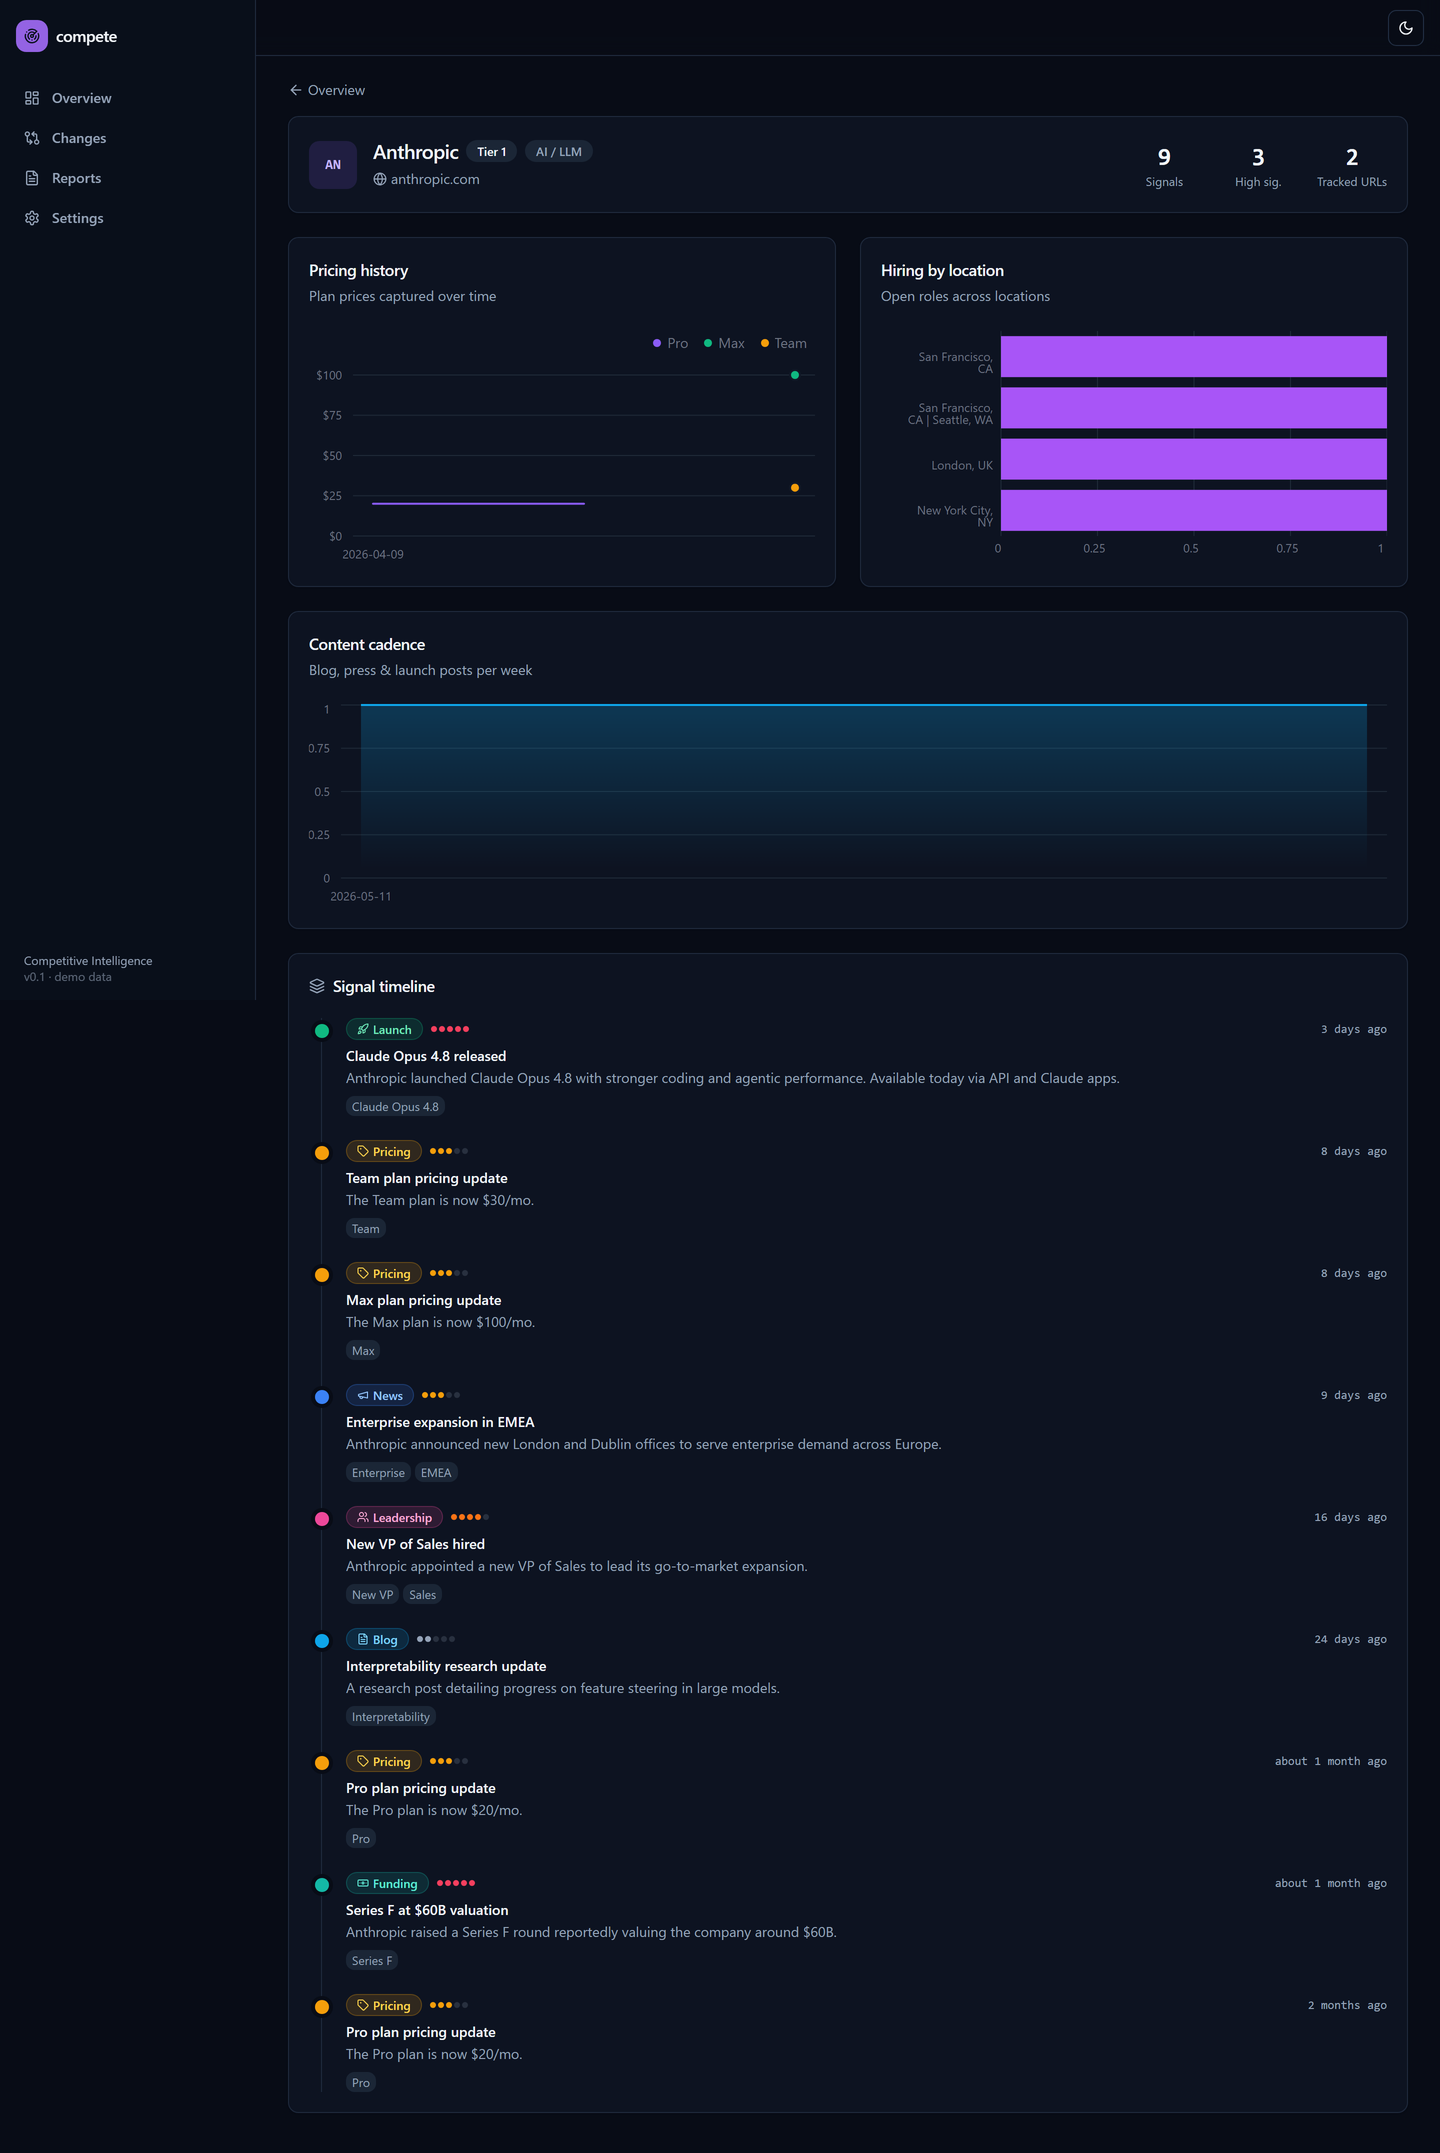
Task: Click the banknote icon in the Funding badge
Action: [363, 1884]
